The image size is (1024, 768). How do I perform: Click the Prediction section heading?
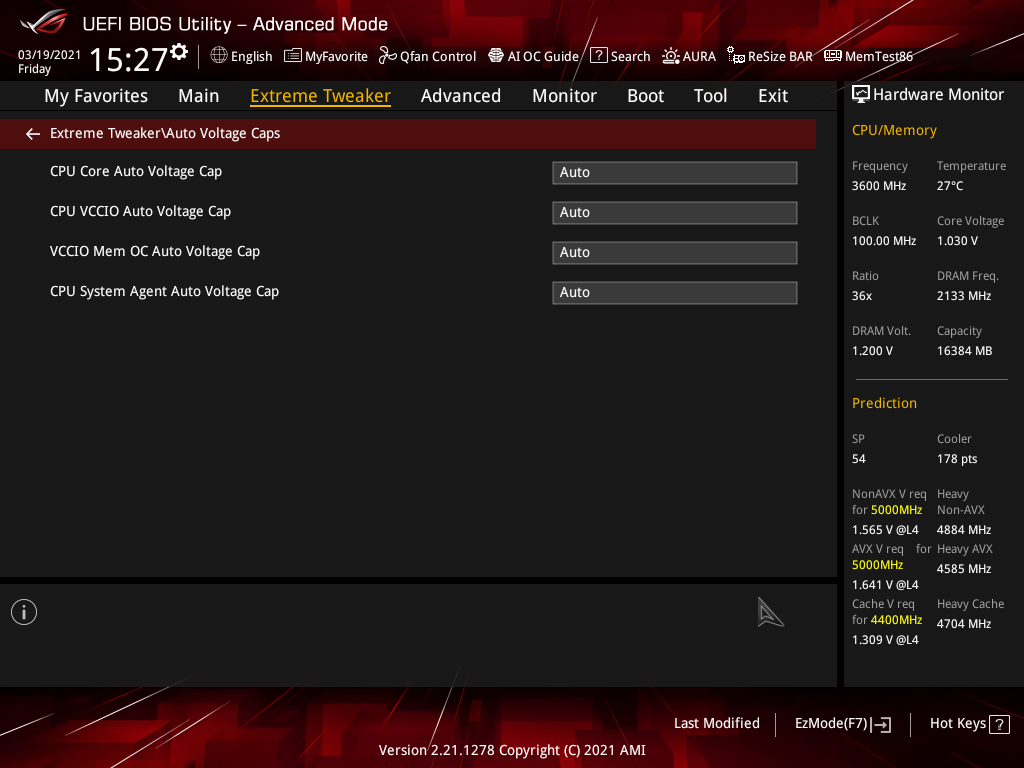pyautogui.click(x=884, y=403)
